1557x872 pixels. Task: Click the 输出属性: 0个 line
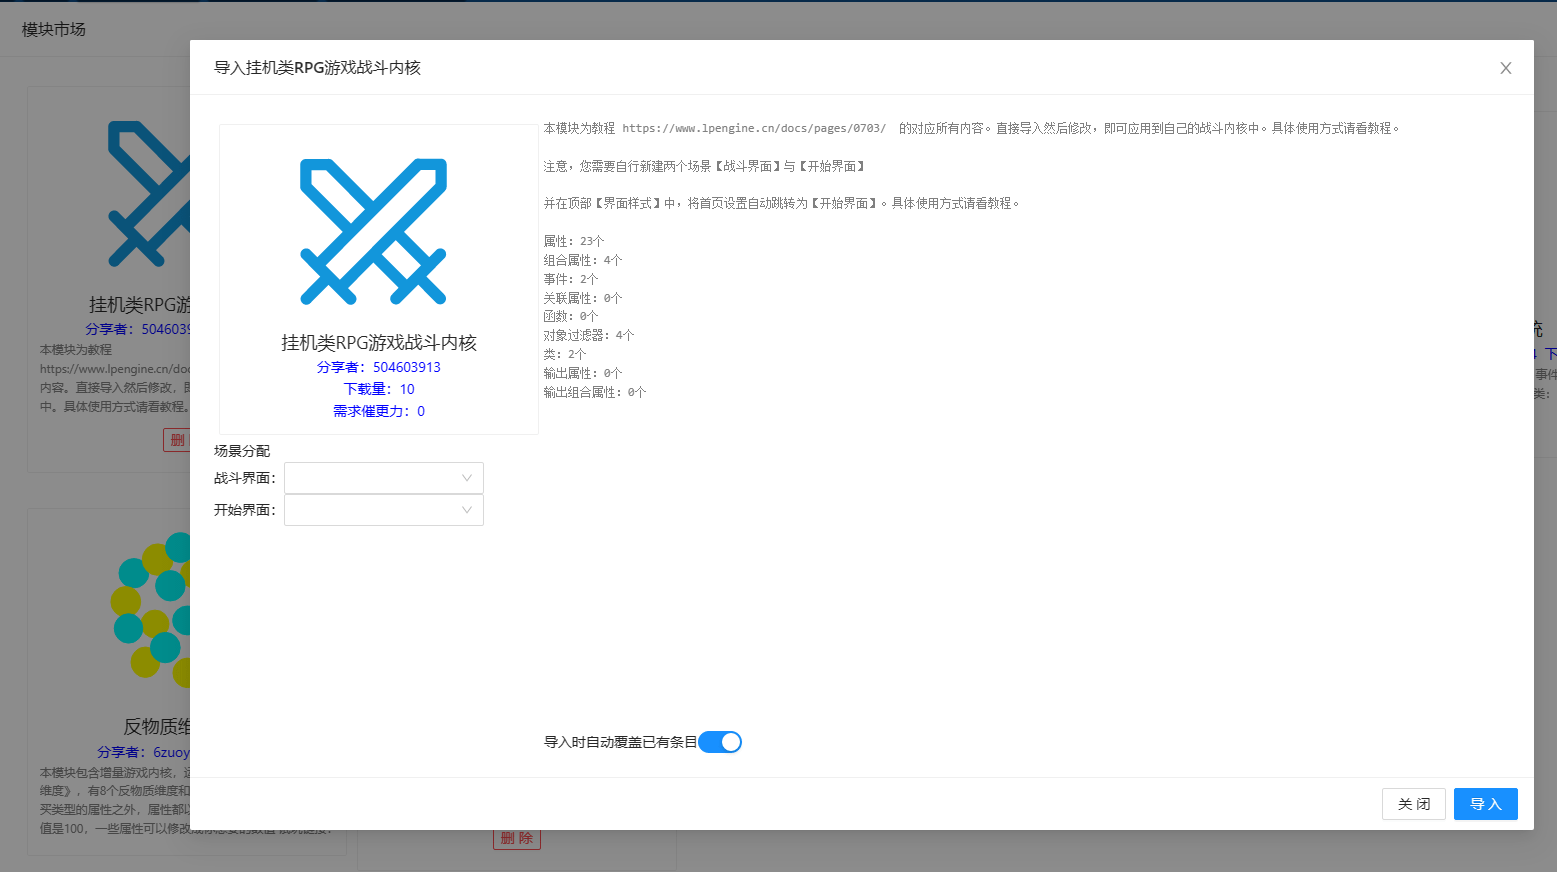(583, 373)
